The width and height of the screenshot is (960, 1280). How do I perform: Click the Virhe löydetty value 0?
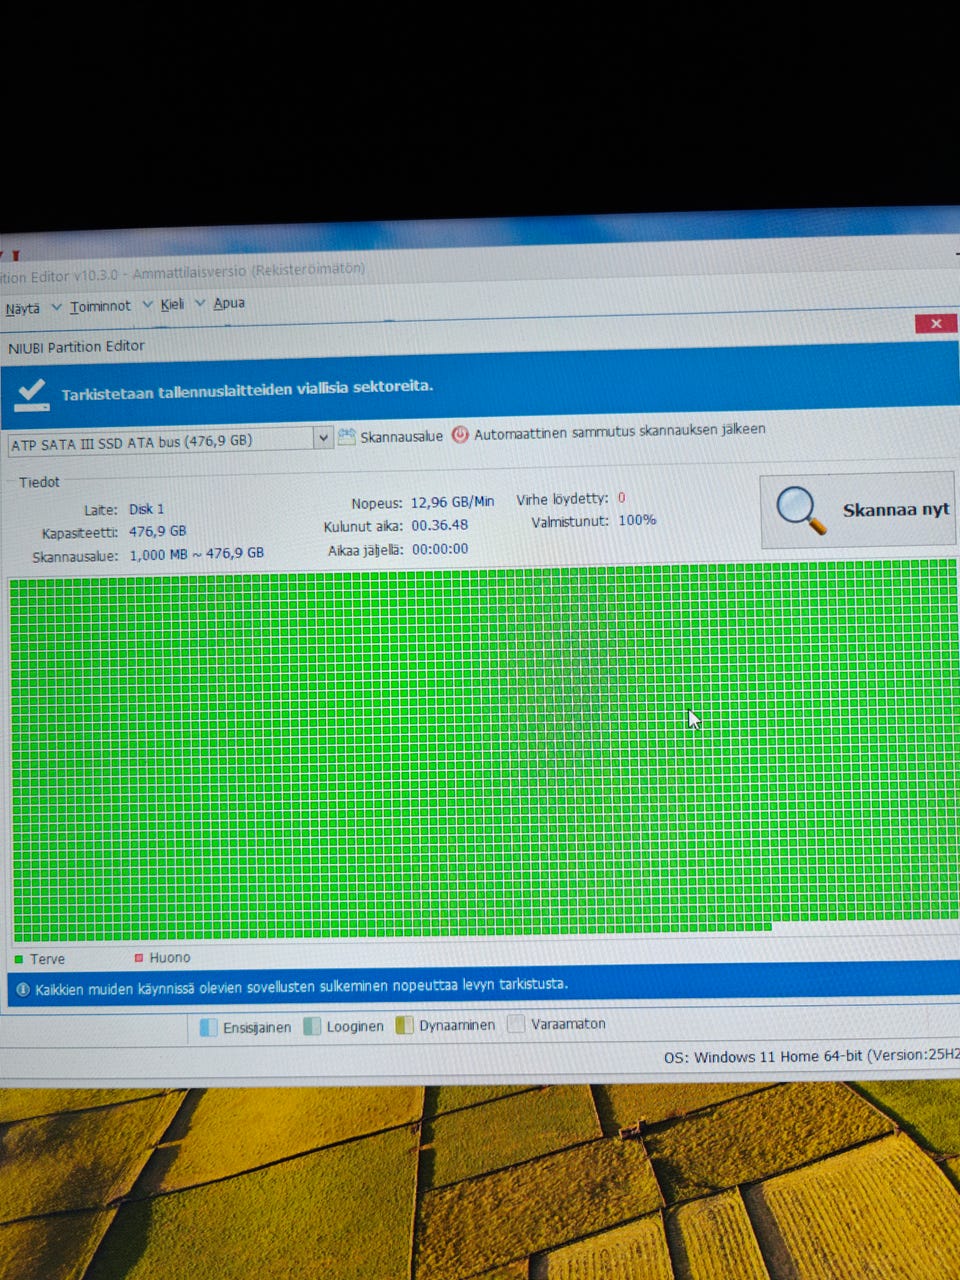621,497
